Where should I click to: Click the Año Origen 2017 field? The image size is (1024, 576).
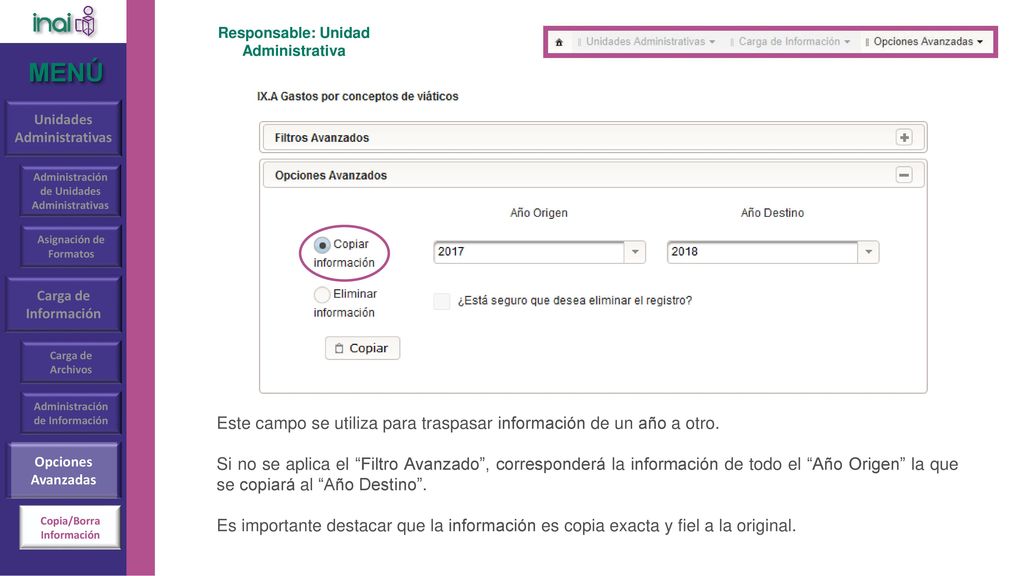529,252
